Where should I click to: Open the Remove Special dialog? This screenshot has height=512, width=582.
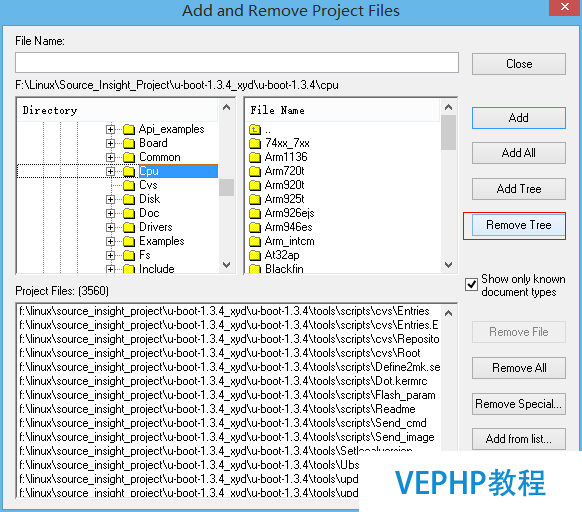coord(519,404)
